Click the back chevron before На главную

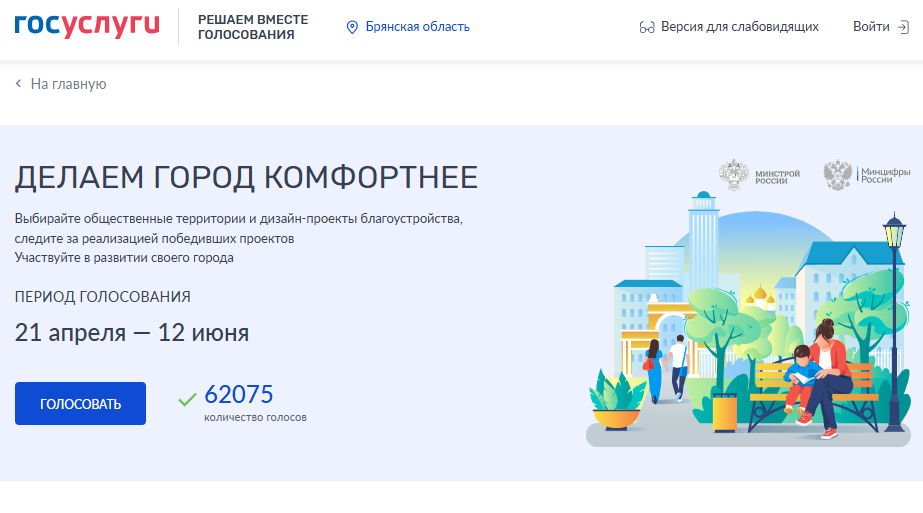point(18,84)
